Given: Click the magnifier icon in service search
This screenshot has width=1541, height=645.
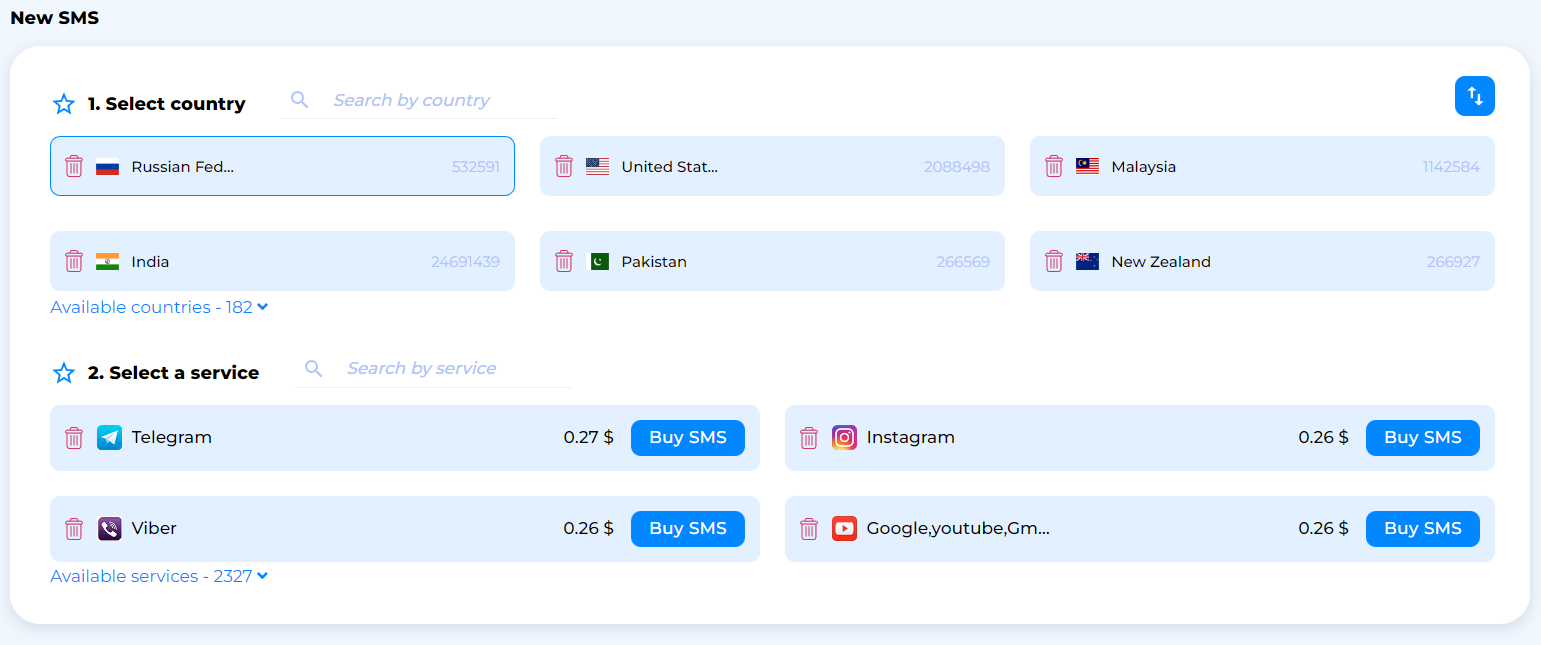Looking at the screenshot, I should (314, 368).
